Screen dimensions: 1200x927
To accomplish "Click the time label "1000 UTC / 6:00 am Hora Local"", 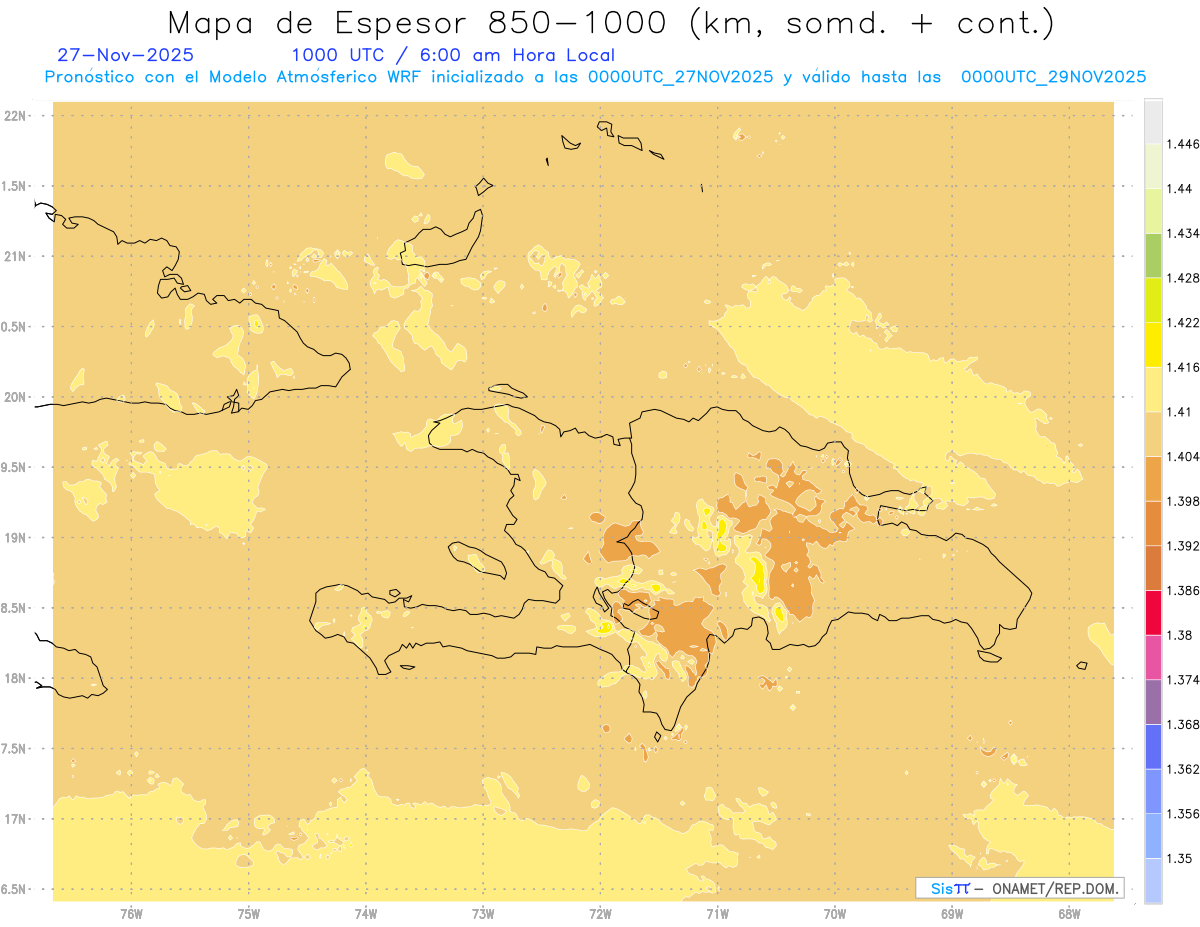I will [x=453, y=55].
